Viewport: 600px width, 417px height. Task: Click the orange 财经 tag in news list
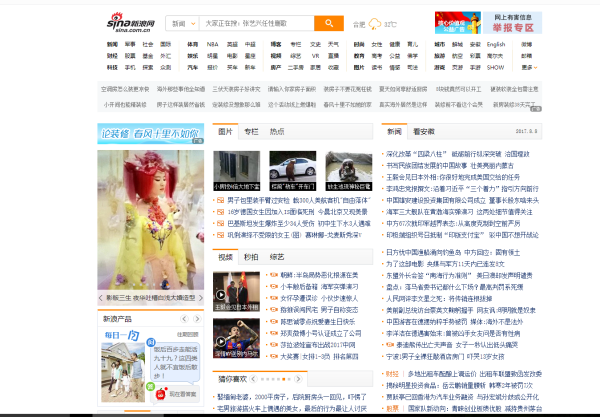pyautogui.click(x=392, y=374)
